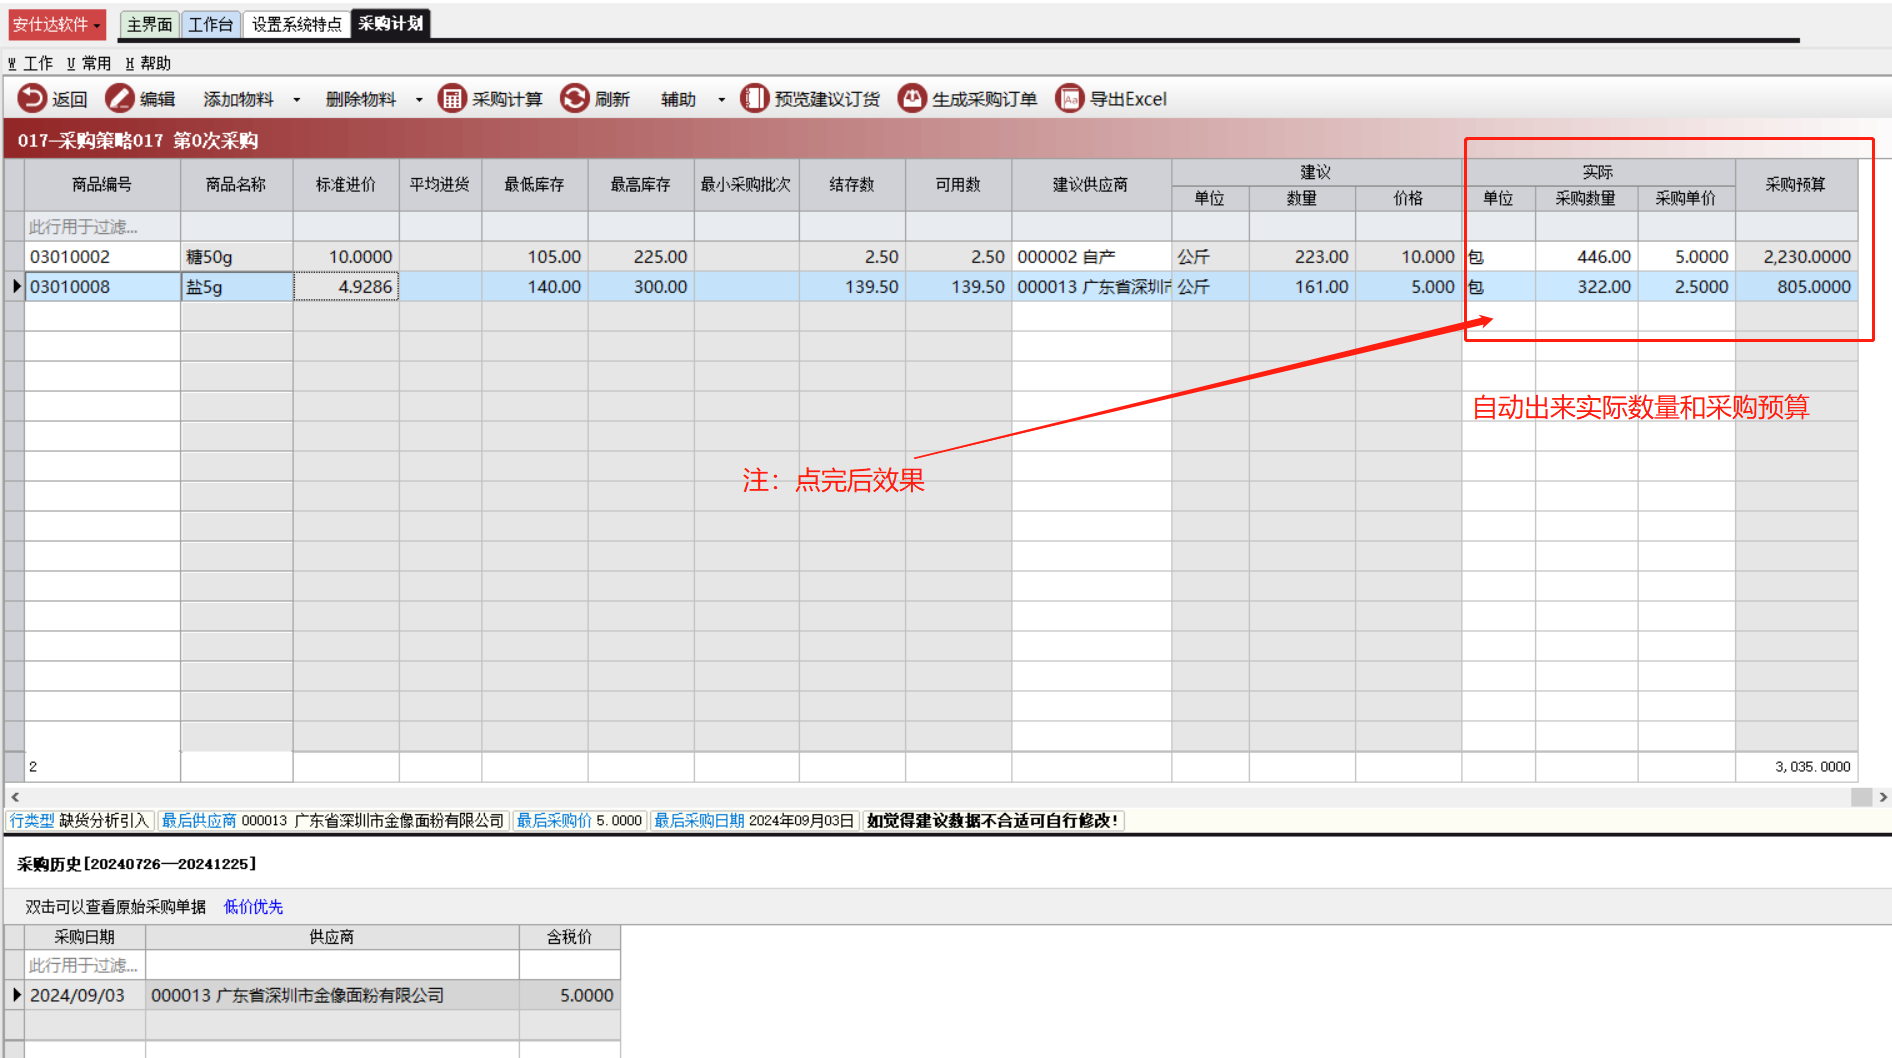This screenshot has height=1058, width=1892.
Task: Click the 低价优先 link
Action: pos(253,907)
